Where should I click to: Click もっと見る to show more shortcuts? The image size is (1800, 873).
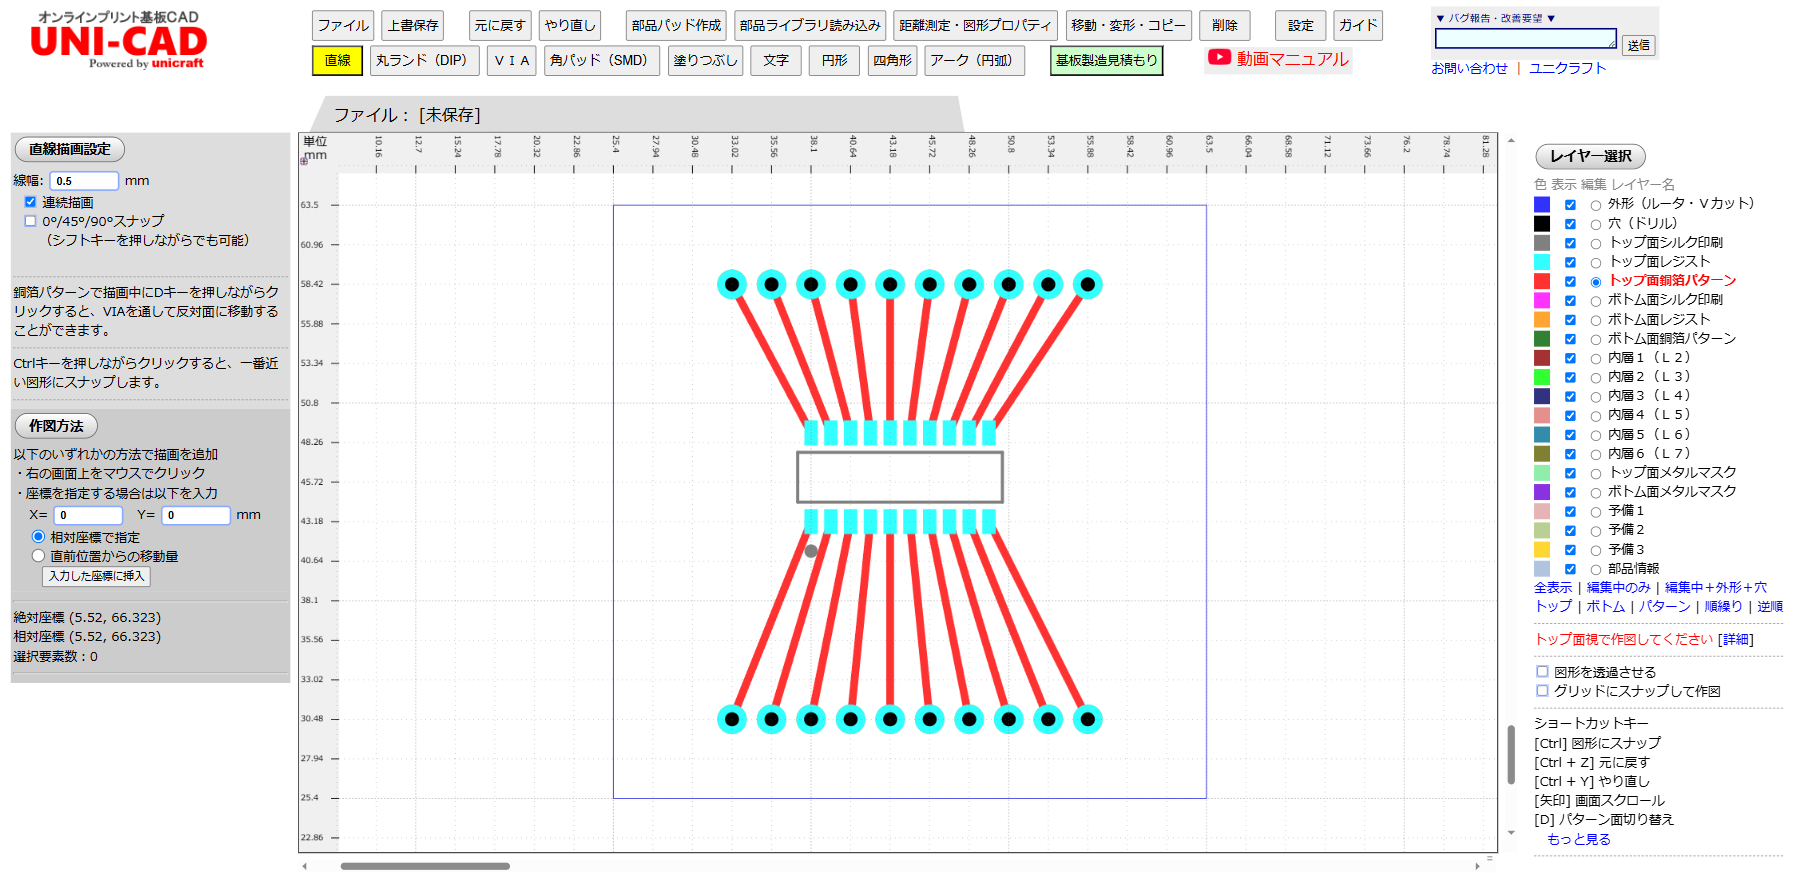[x=1578, y=839]
